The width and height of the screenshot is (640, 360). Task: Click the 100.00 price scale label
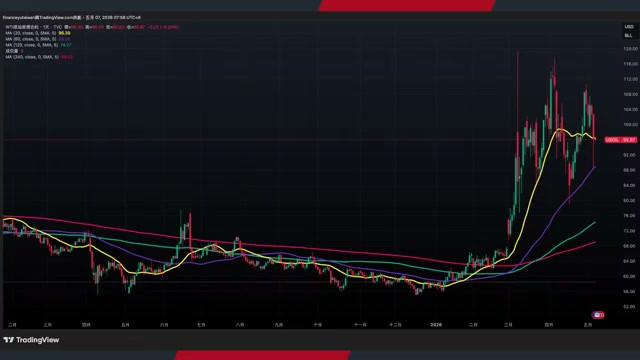630,124
